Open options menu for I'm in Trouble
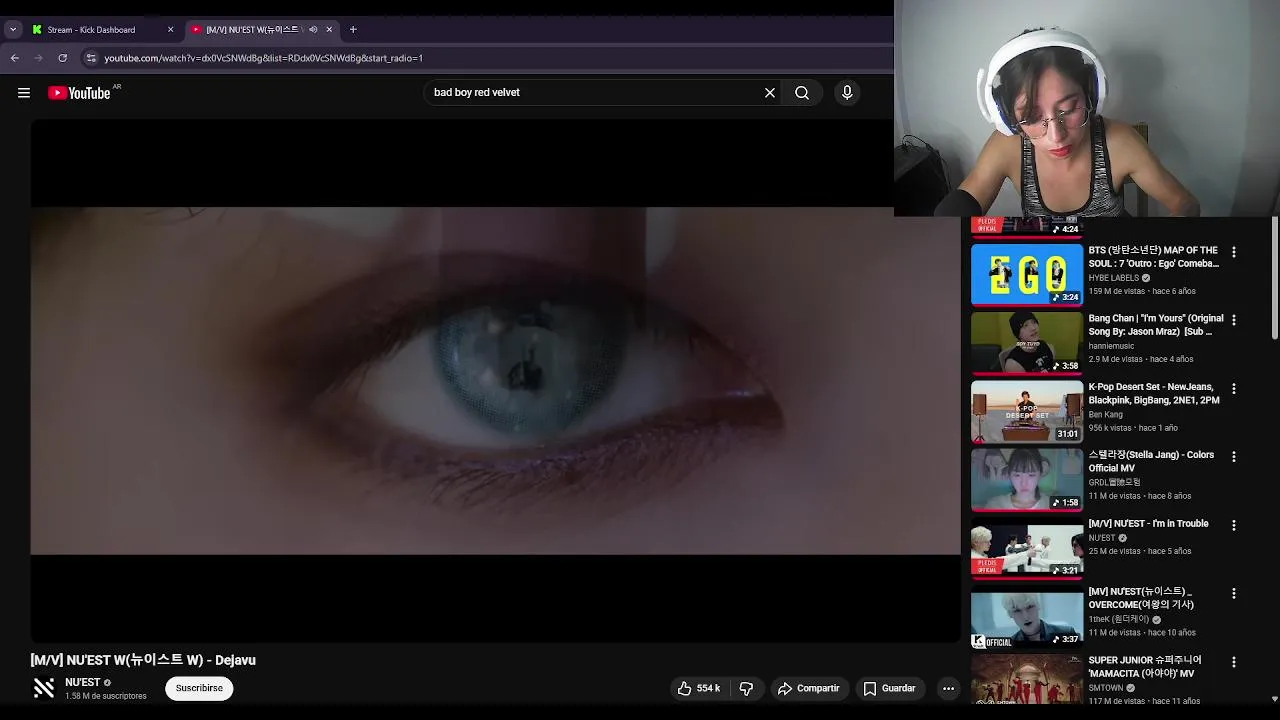This screenshot has height=720, width=1280. point(1233,525)
